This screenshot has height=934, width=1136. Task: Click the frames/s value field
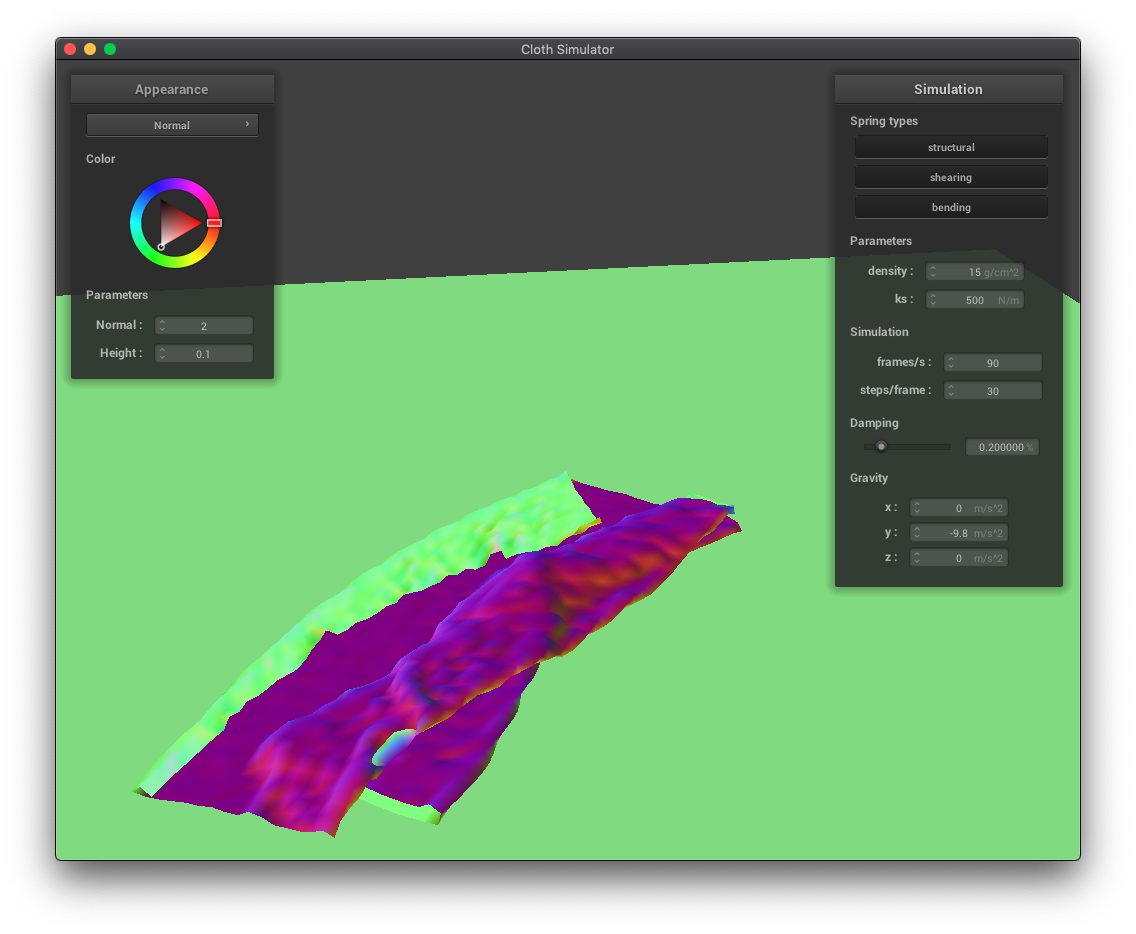[993, 362]
